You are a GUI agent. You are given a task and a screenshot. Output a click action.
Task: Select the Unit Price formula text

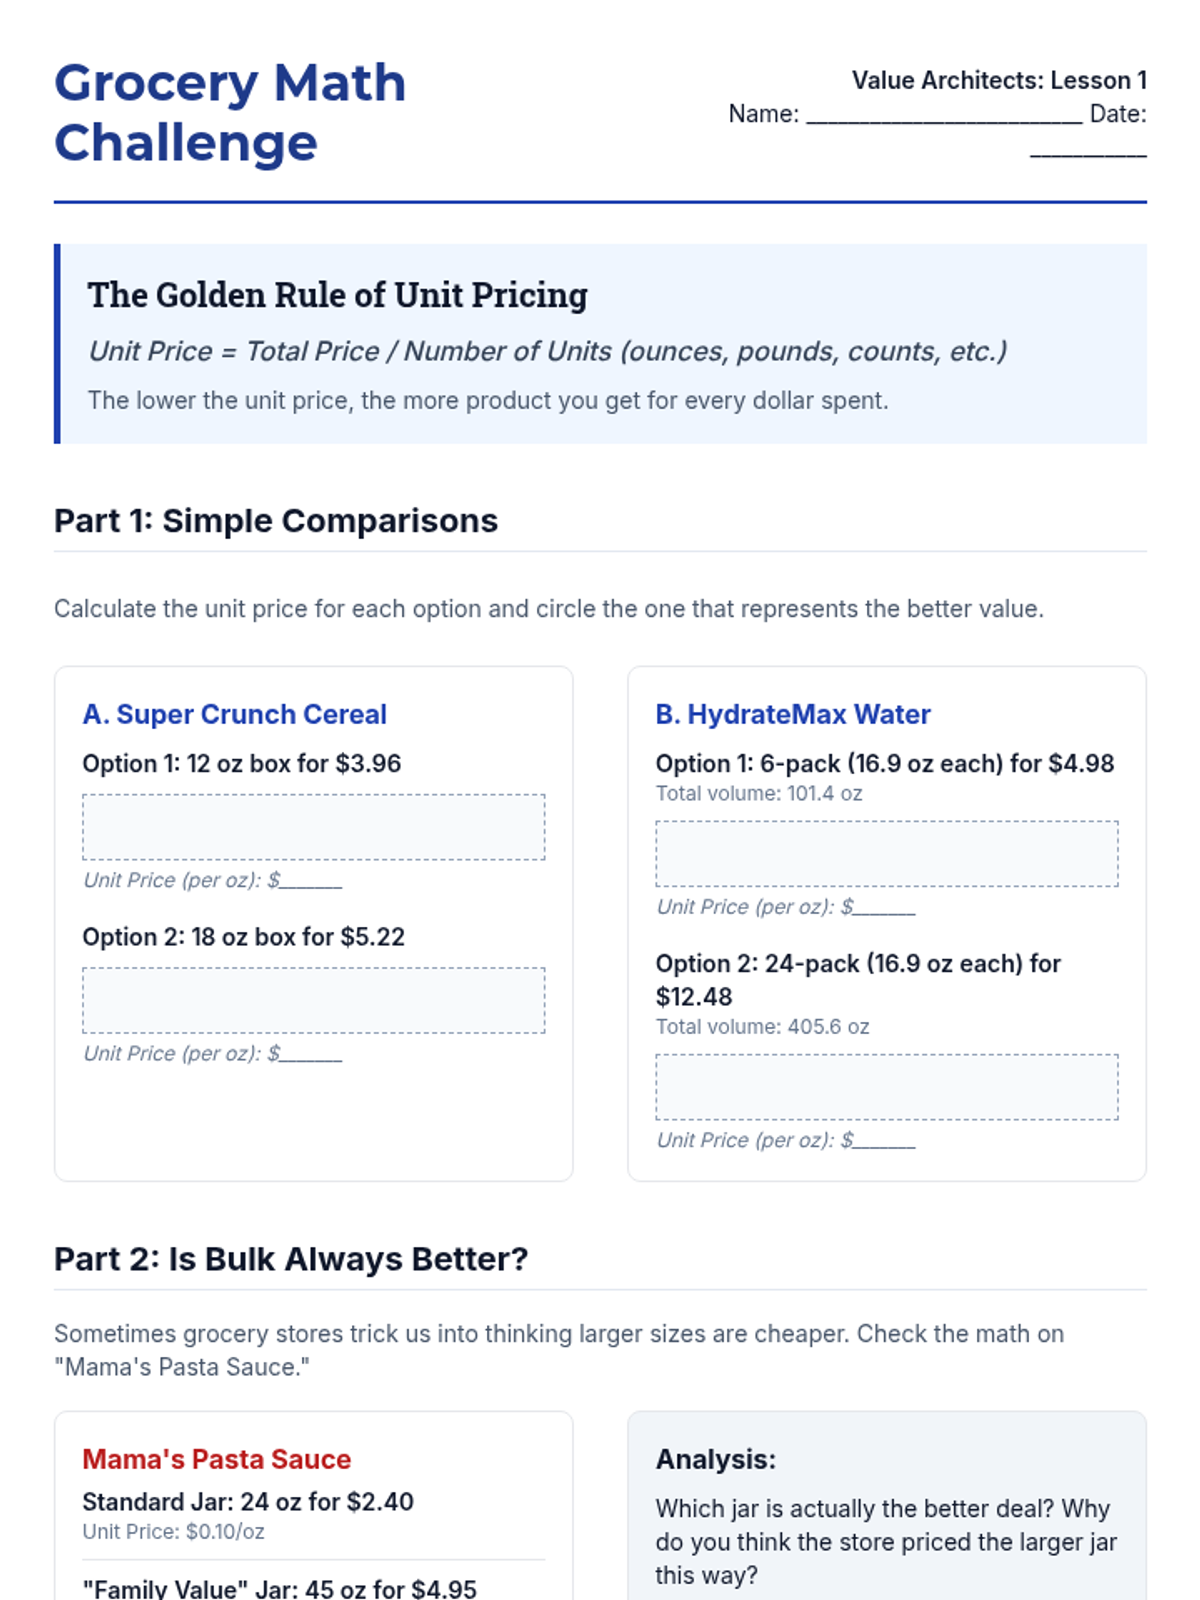(547, 351)
